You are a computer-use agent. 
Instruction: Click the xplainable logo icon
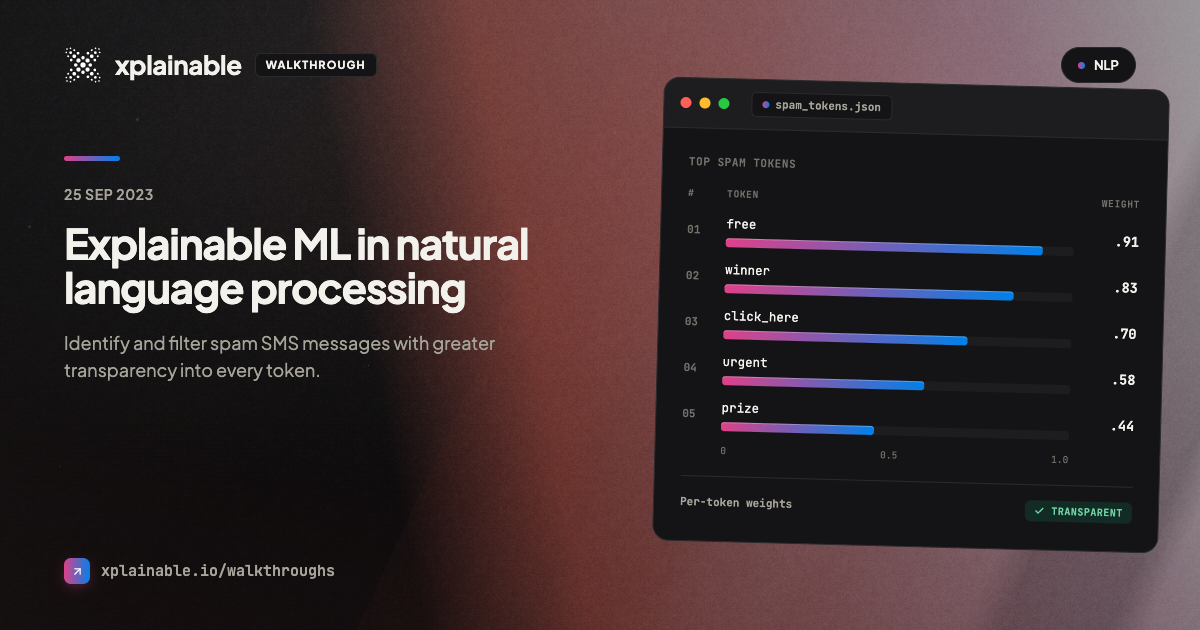click(x=83, y=66)
